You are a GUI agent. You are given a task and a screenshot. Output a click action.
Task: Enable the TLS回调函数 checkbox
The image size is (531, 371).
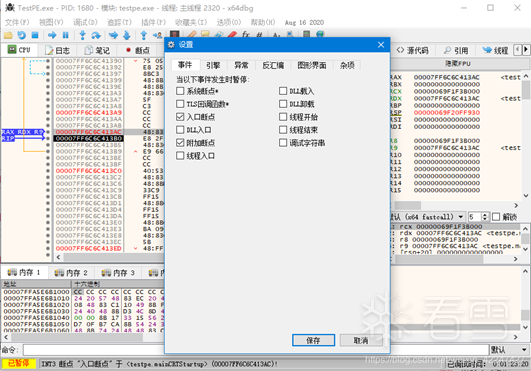(x=180, y=104)
